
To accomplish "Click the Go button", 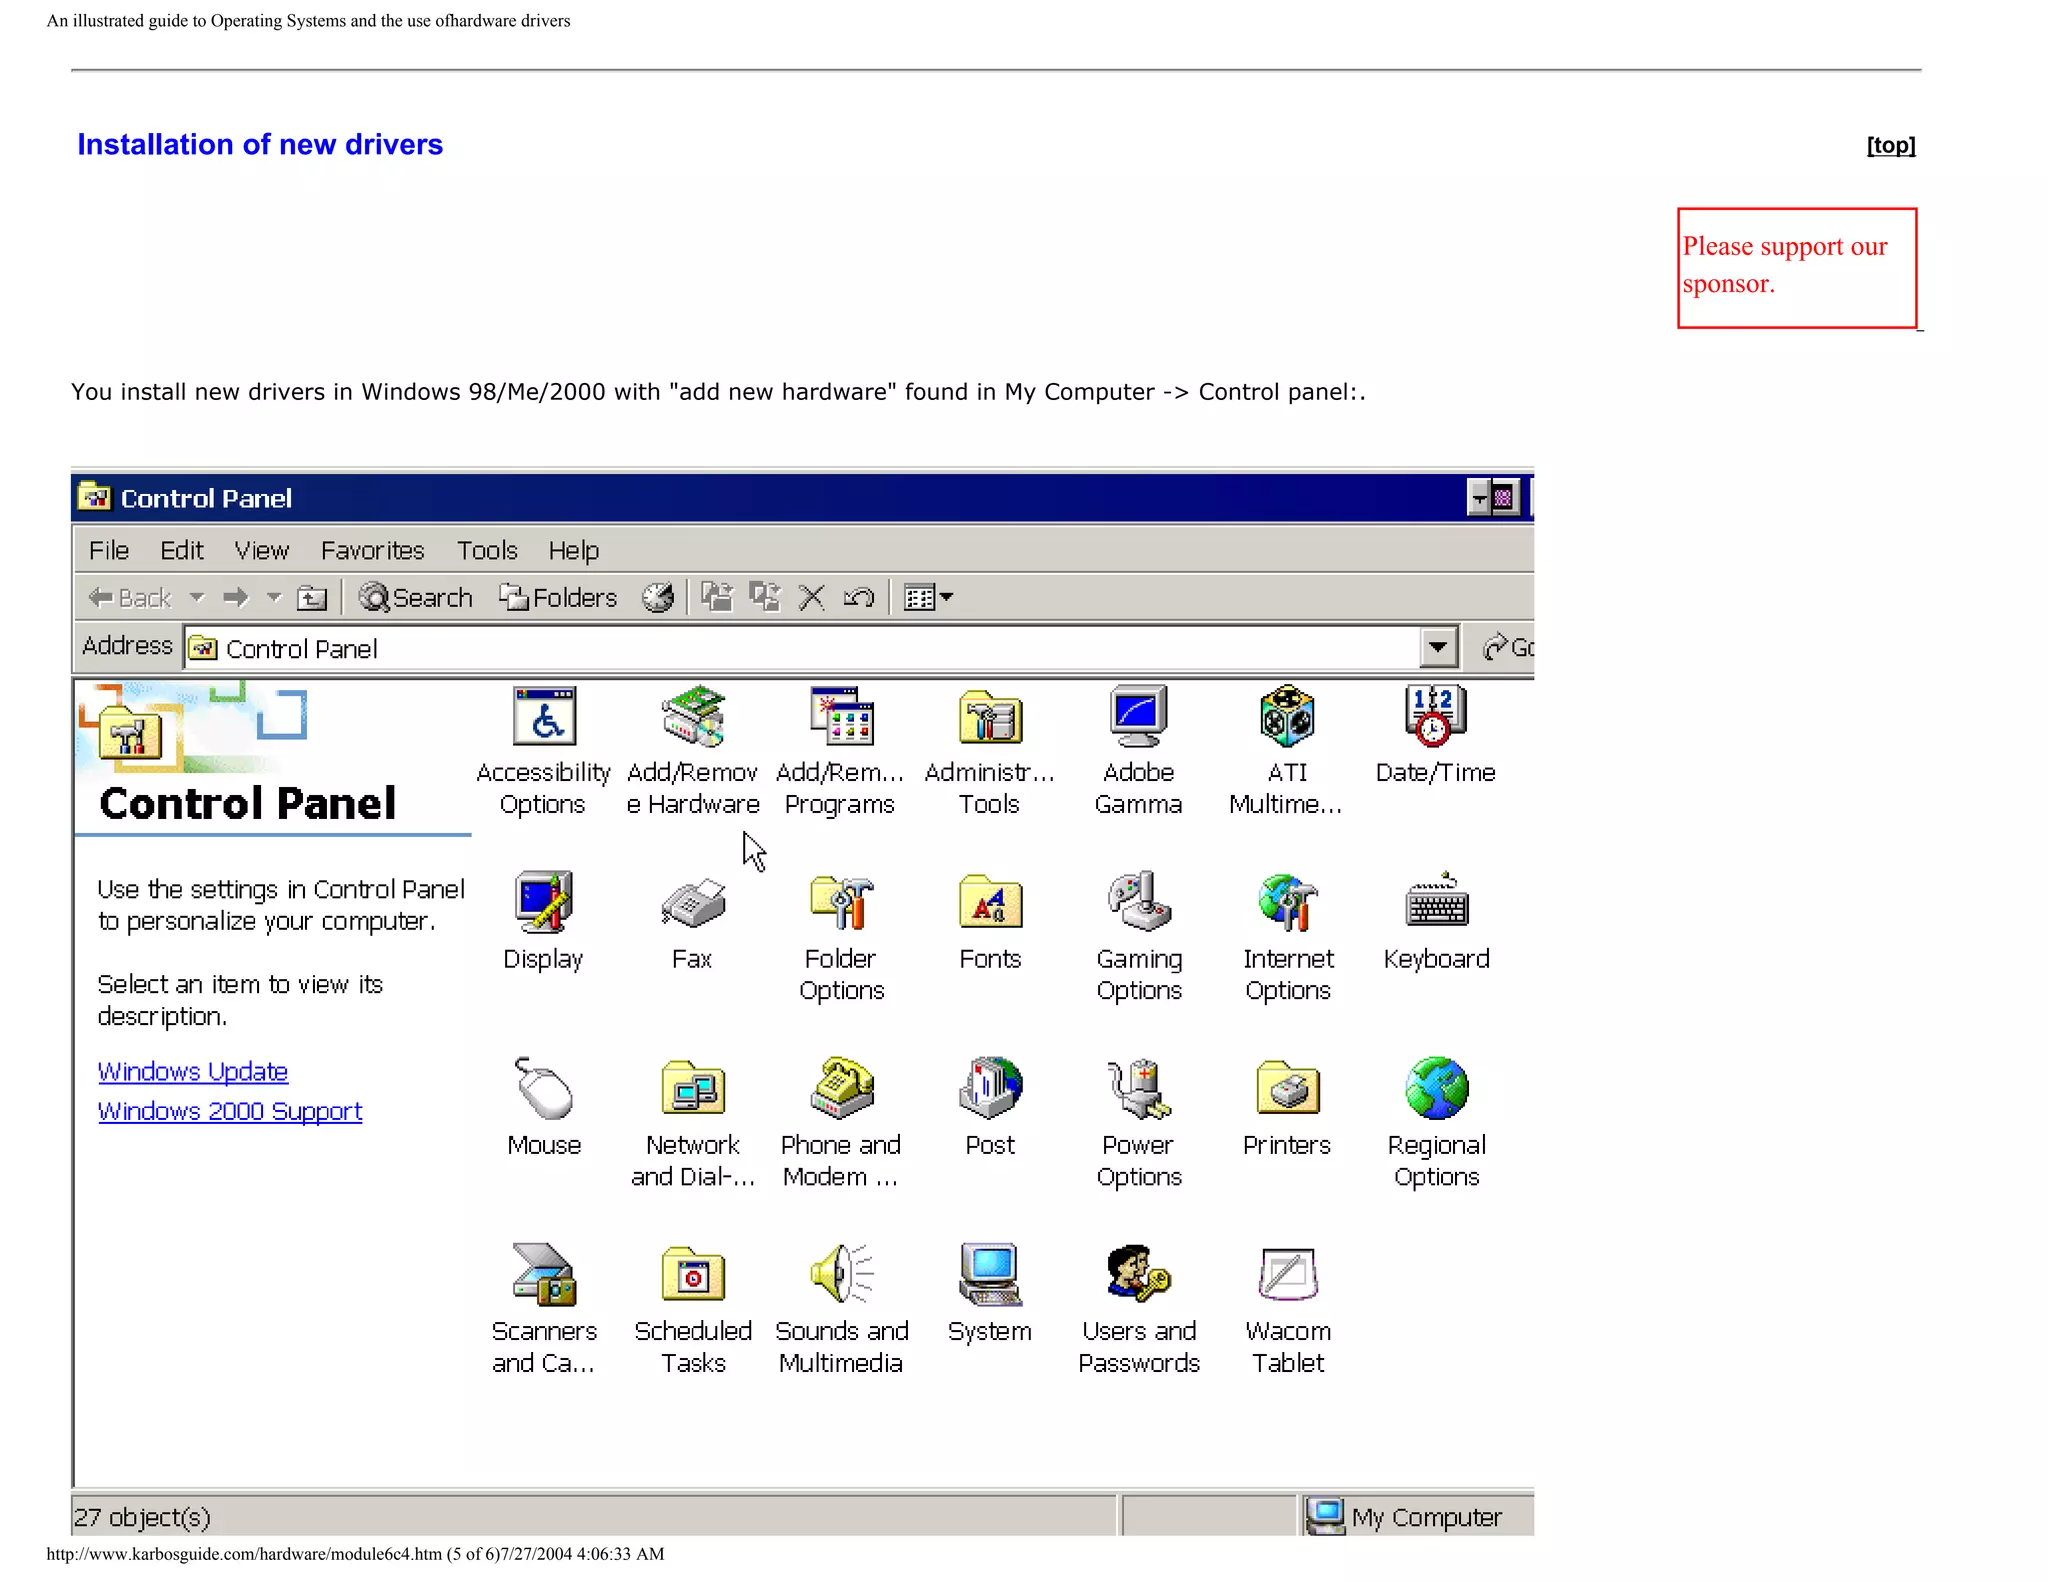I will click(1508, 647).
